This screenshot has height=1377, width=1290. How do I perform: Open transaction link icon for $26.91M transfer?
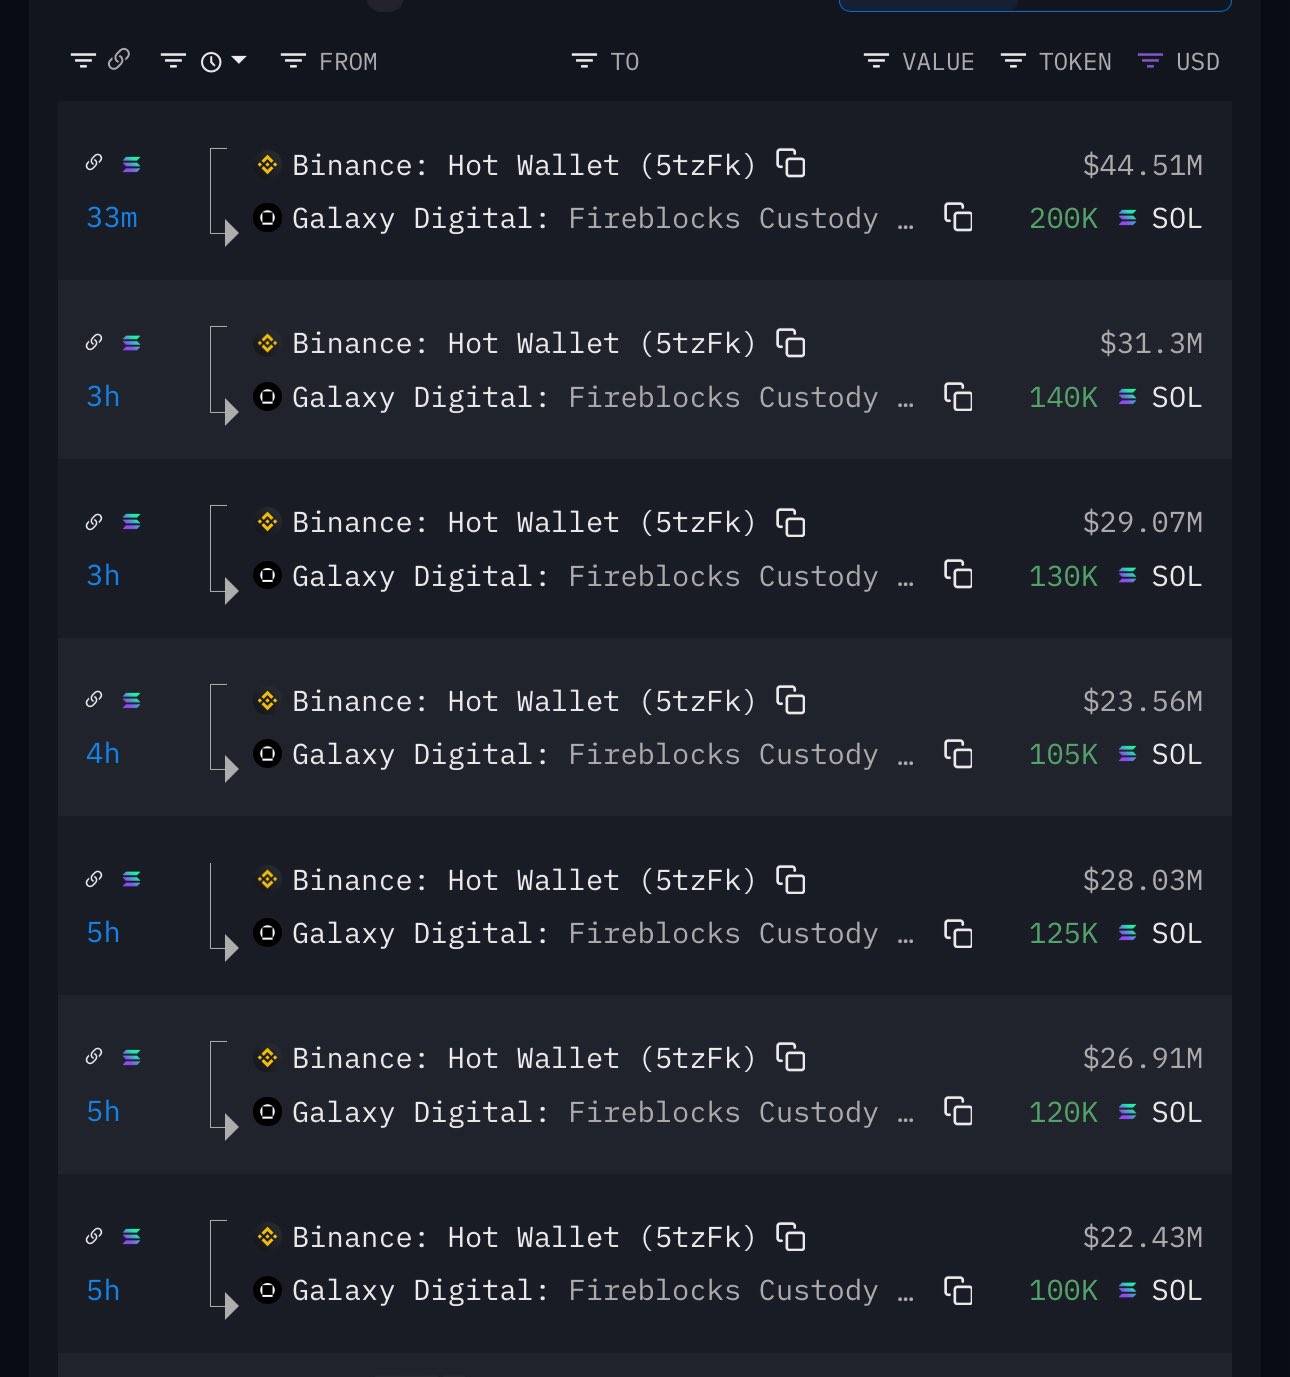coord(94,1057)
